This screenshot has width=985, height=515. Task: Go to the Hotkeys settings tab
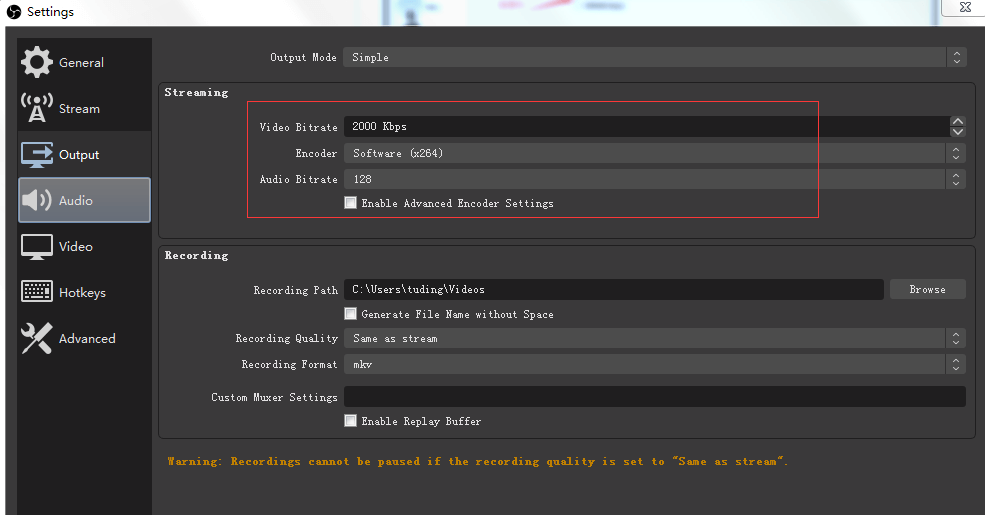click(x=84, y=293)
